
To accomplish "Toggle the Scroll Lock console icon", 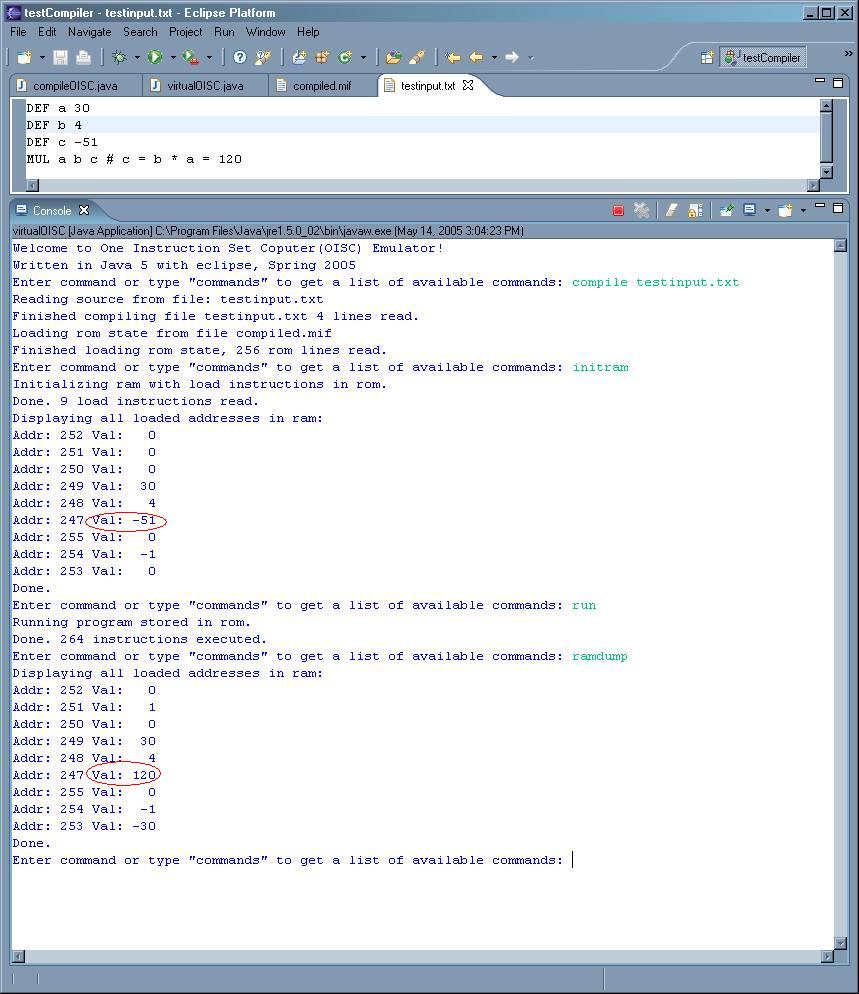I will tap(695, 210).
